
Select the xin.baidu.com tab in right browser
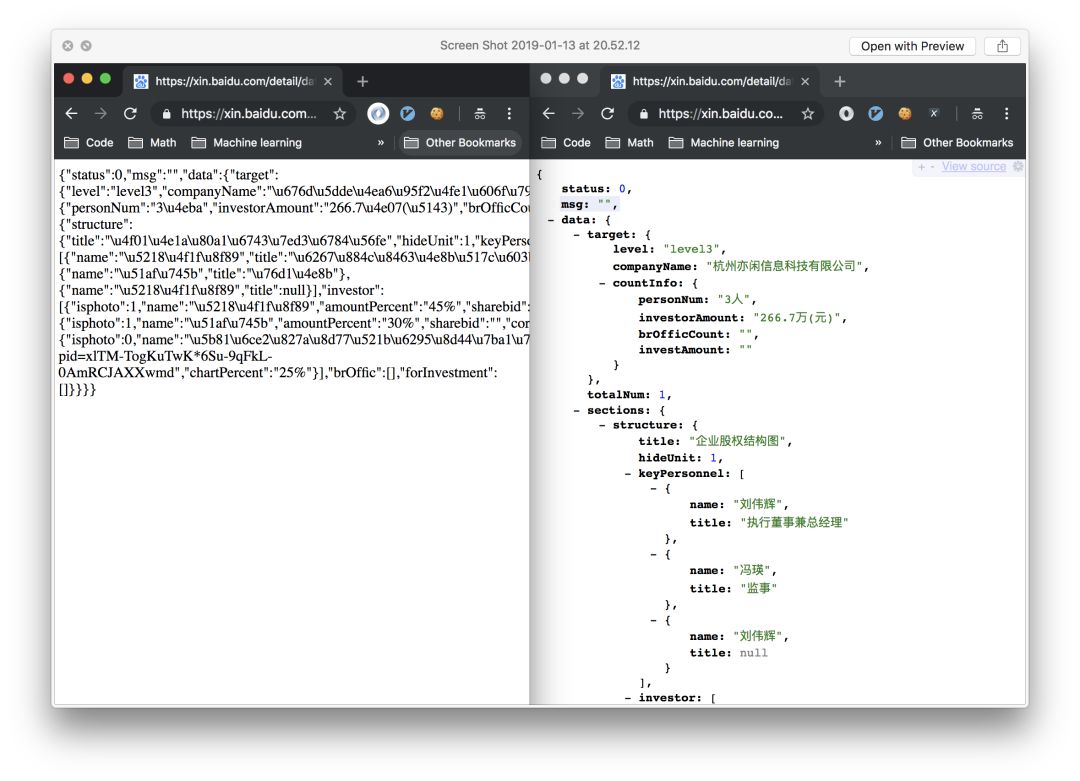click(709, 81)
